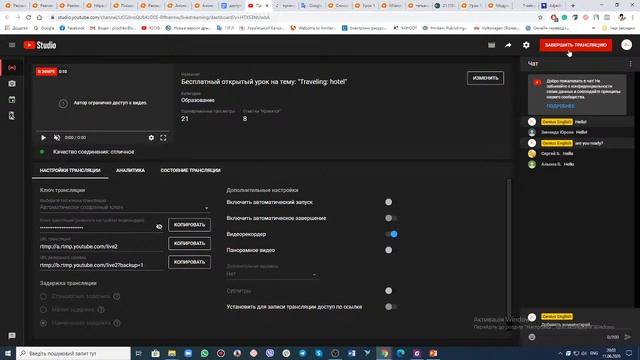Click the emoji icon in chat input
Image resolution: width=640 pixels, height=360 pixels.
pos(532,337)
